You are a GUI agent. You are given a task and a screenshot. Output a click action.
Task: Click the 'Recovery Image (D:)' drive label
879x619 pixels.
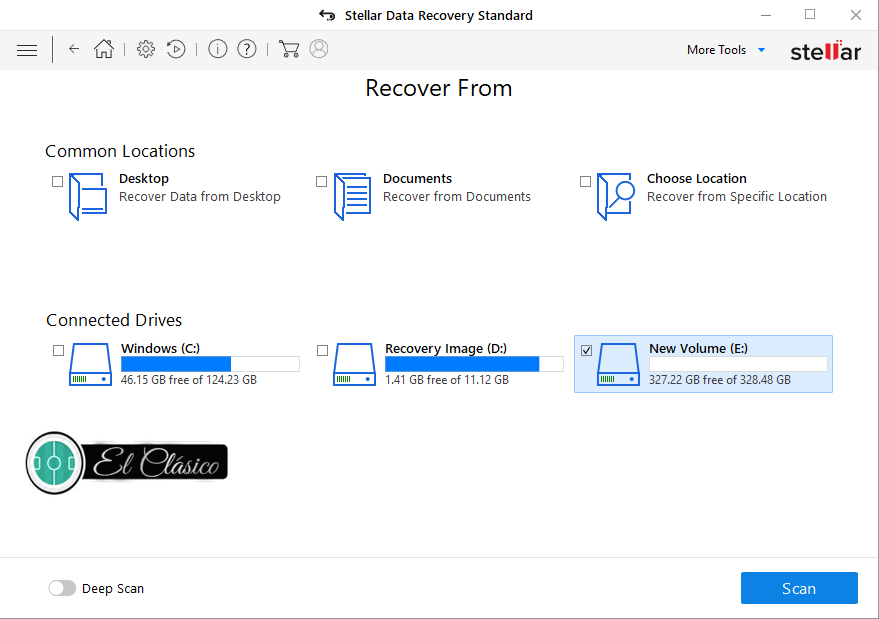[446, 348]
